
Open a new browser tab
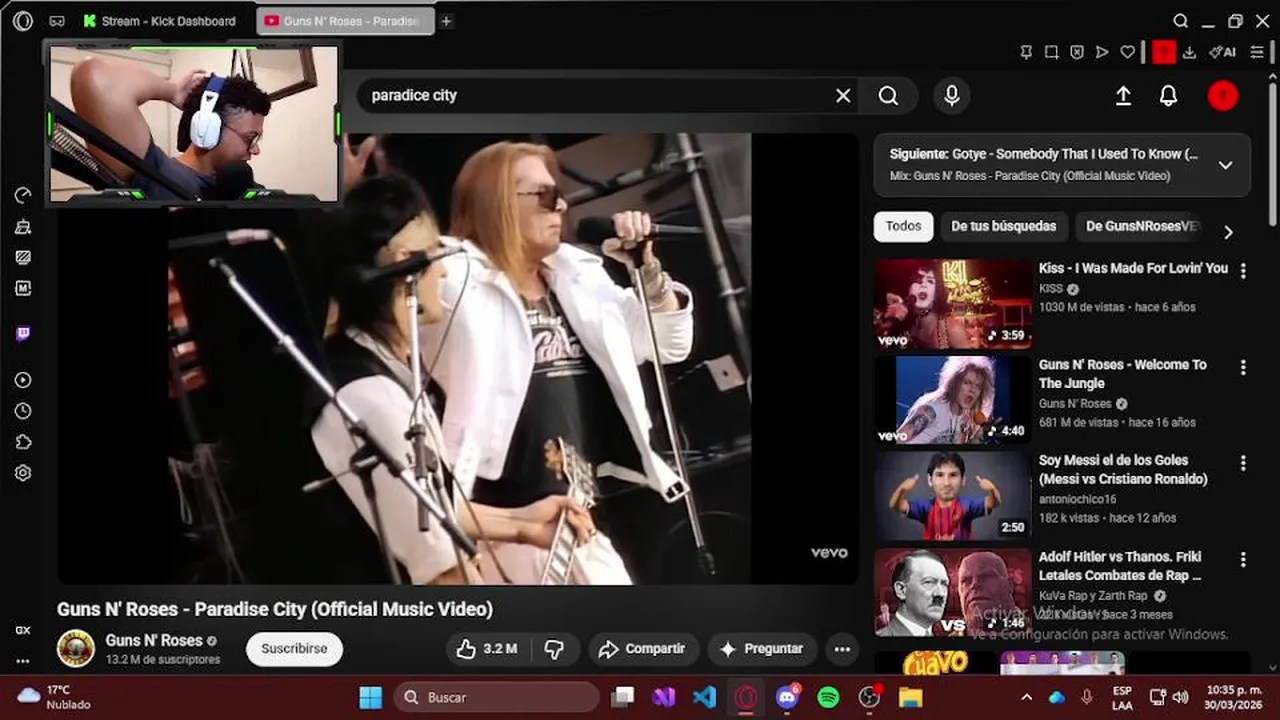pos(446,21)
